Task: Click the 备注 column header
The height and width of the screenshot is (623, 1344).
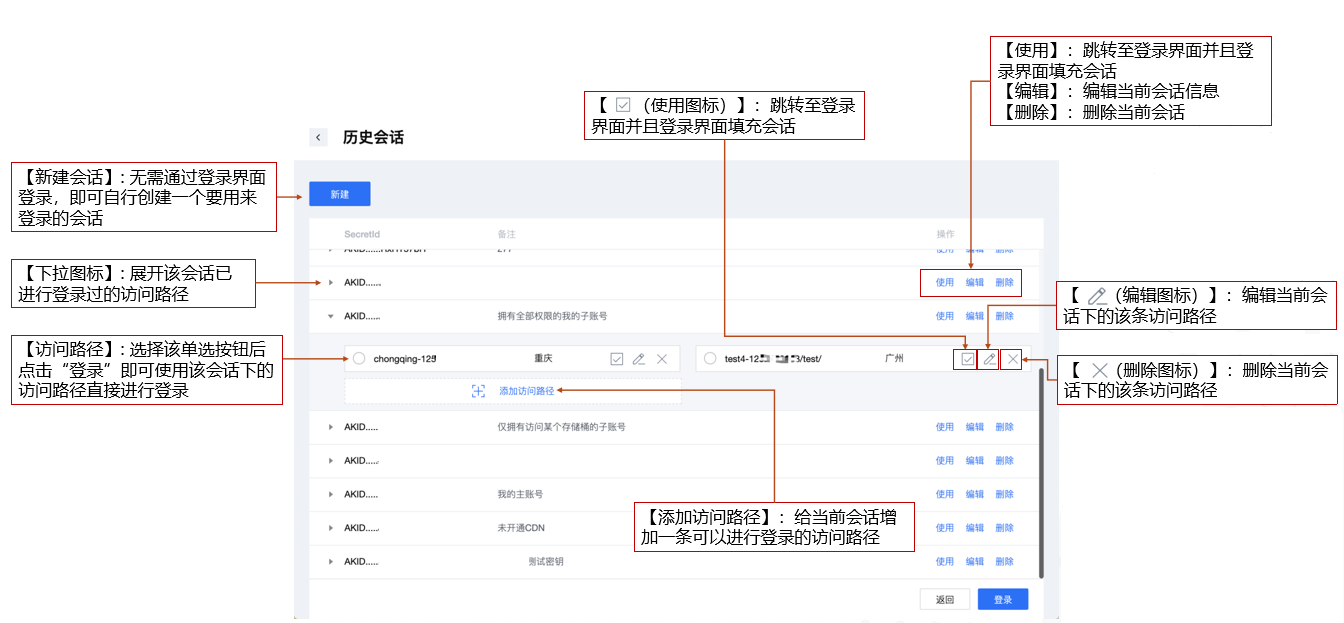Action: pyautogui.click(x=506, y=234)
